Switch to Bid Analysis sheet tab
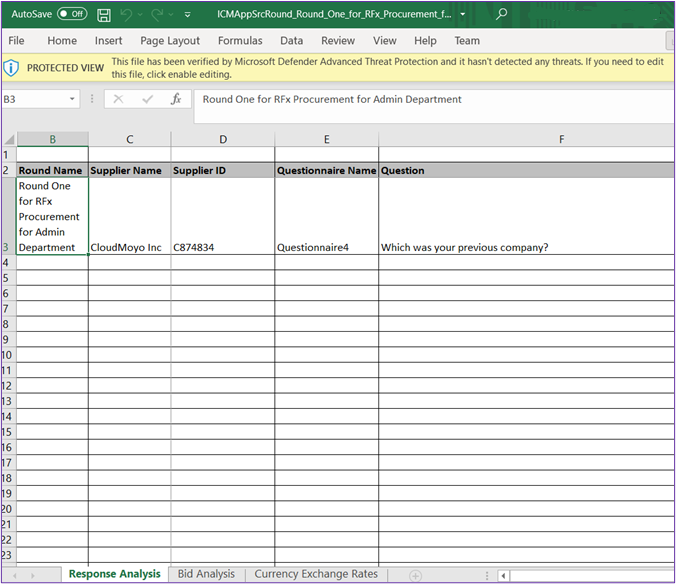 click(x=206, y=574)
